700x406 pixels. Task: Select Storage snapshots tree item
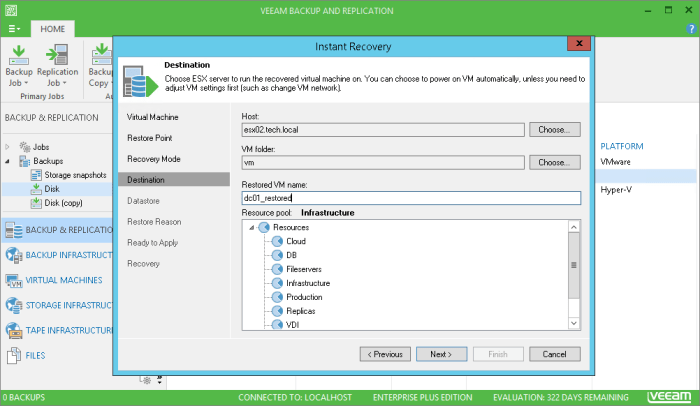tap(69, 175)
